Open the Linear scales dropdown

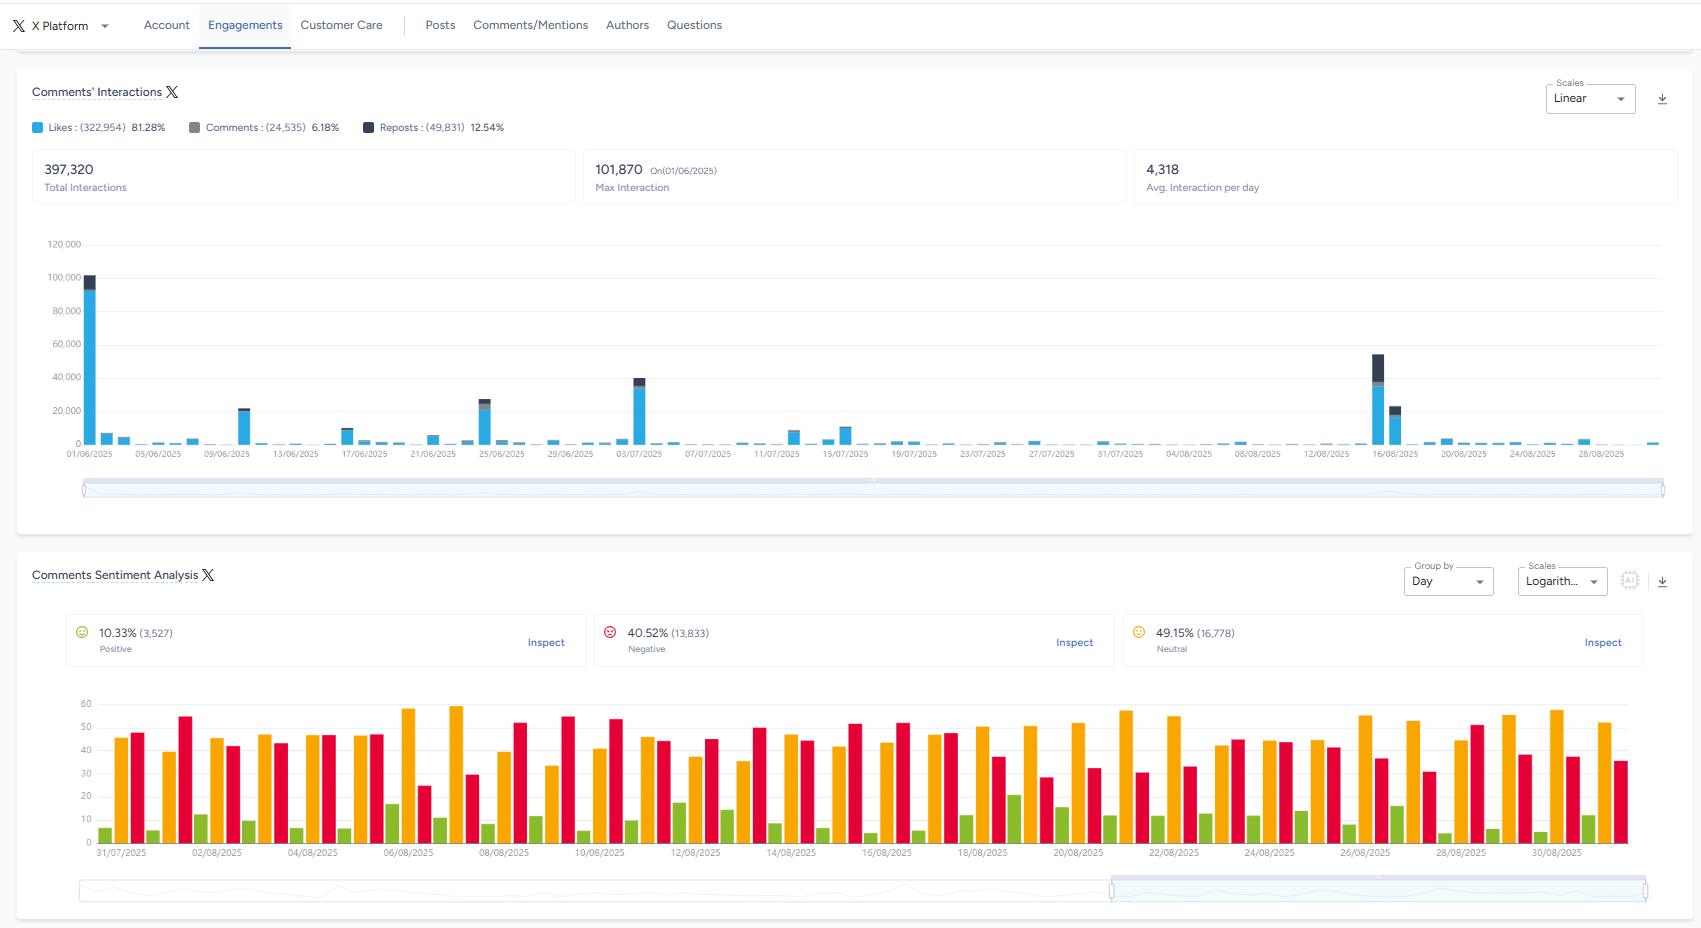[x=1590, y=99]
